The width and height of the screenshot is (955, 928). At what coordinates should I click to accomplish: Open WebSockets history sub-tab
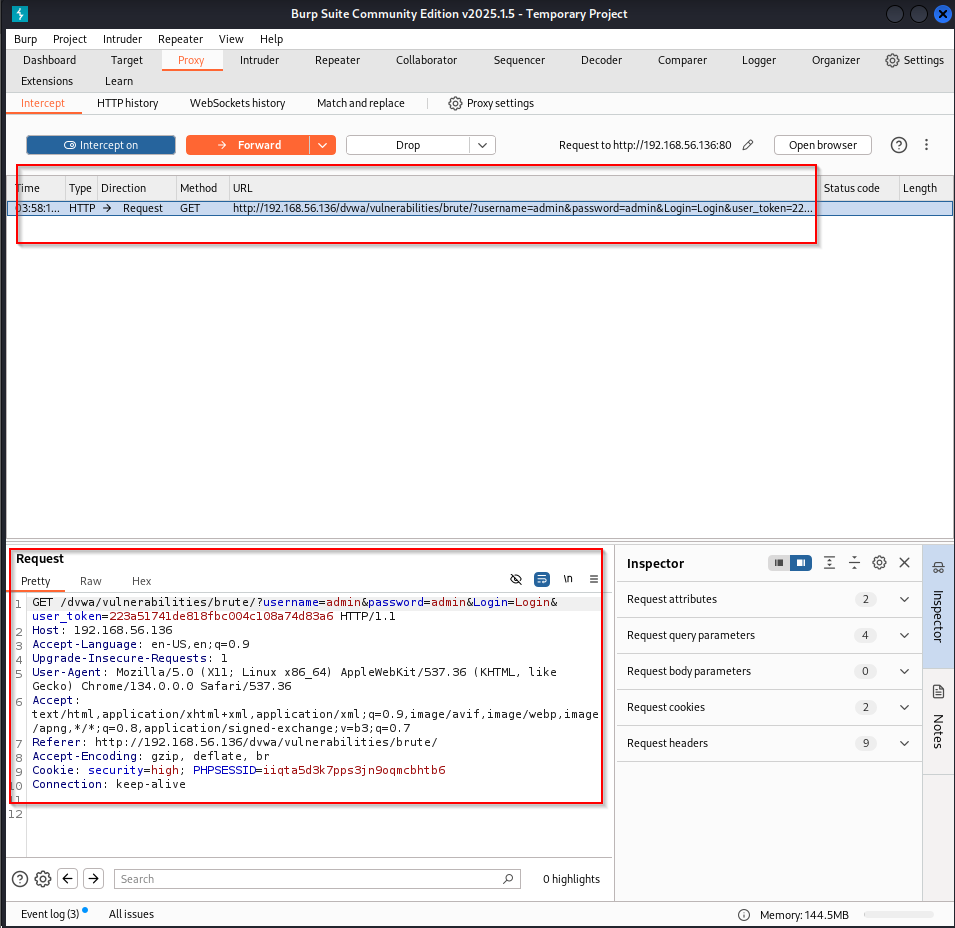238,104
